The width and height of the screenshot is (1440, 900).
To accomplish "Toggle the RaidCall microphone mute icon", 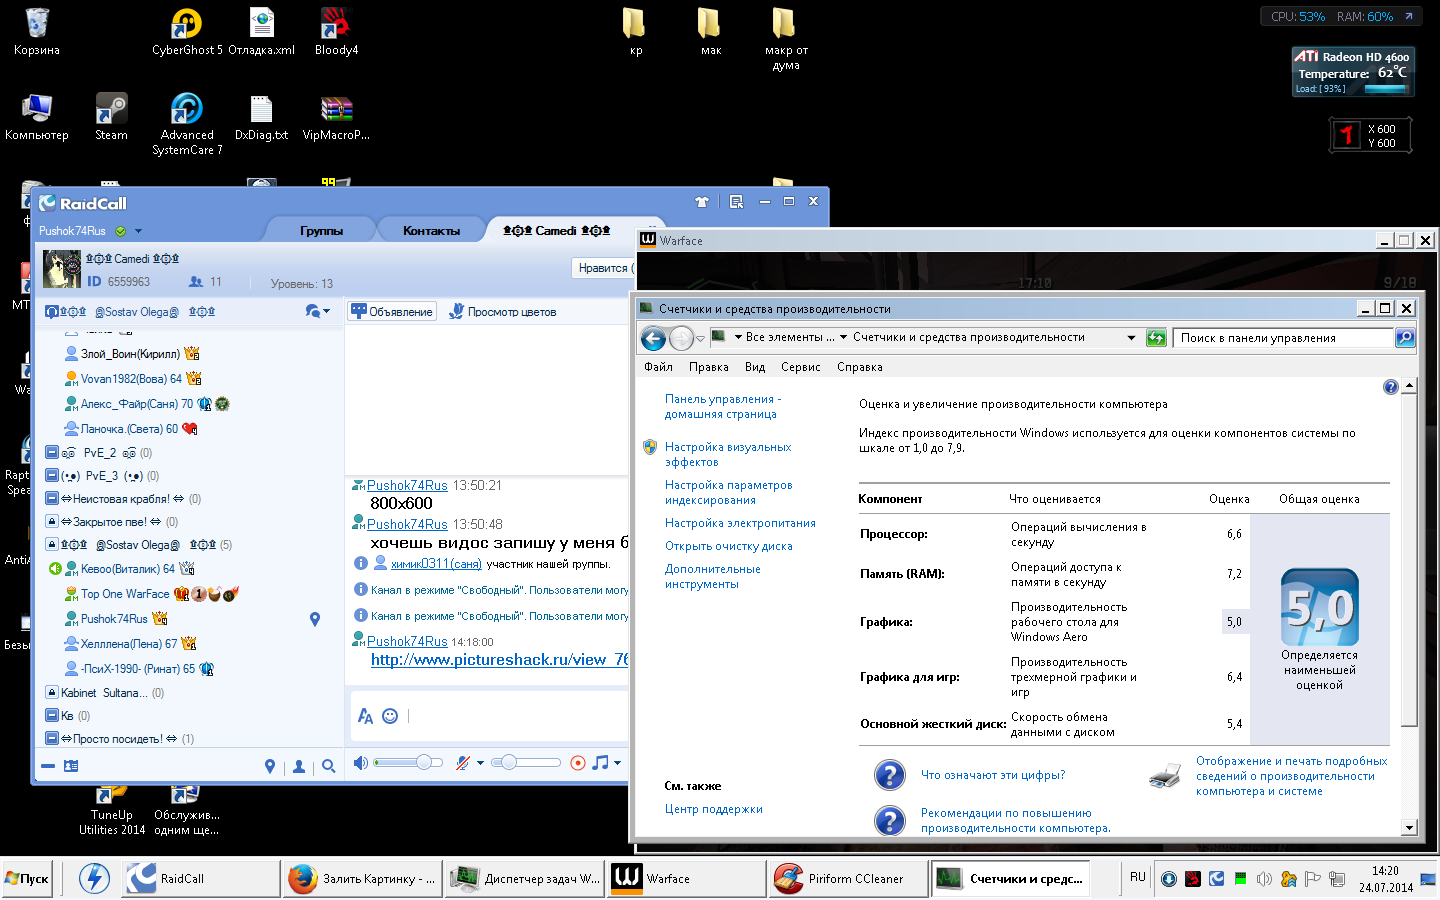I will click(462, 763).
